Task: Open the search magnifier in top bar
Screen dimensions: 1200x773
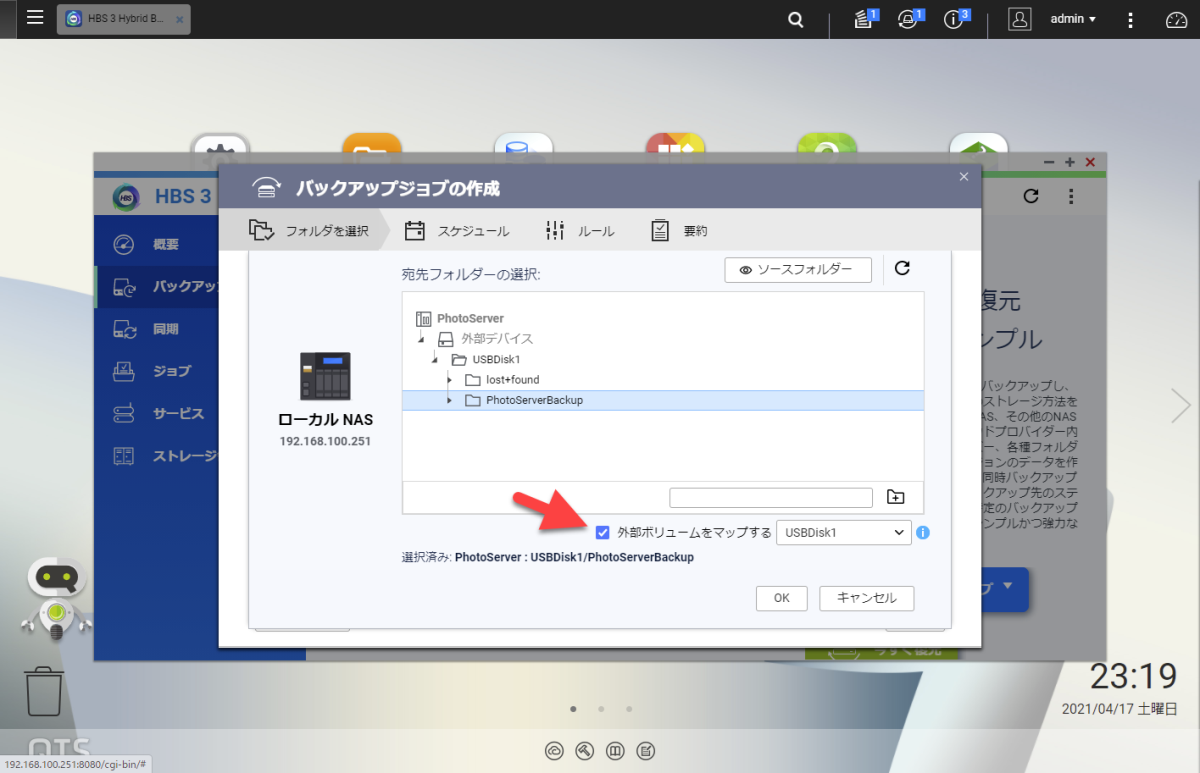Action: [795, 19]
